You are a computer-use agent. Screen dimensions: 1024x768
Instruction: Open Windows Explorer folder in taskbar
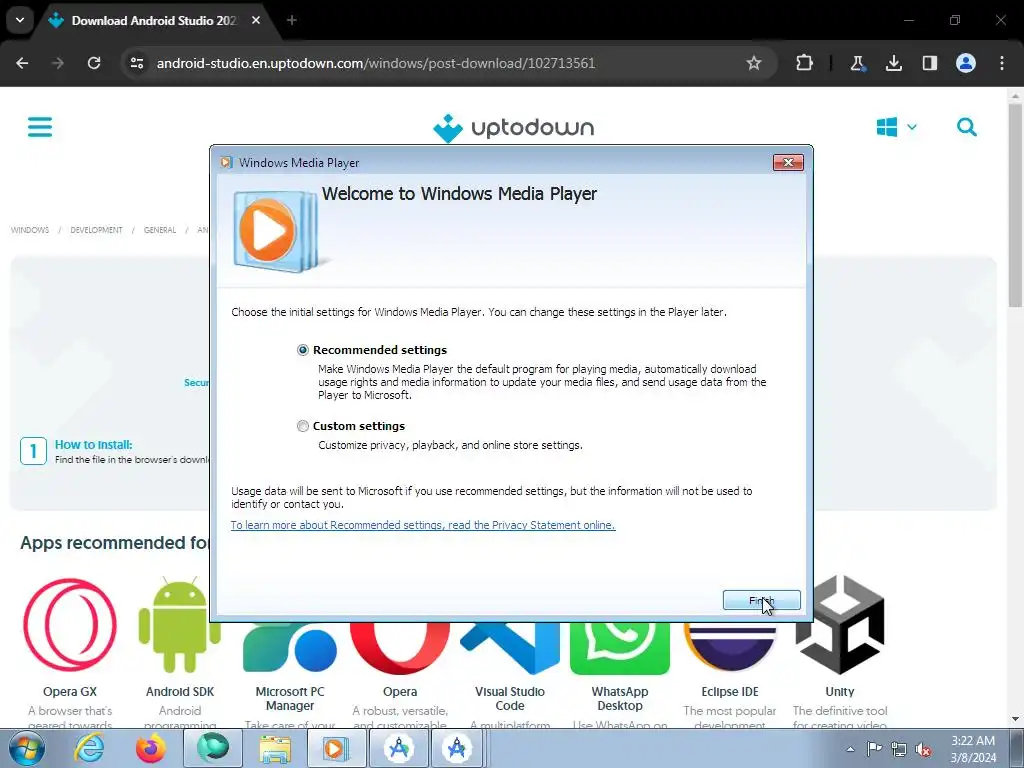(x=275, y=748)
